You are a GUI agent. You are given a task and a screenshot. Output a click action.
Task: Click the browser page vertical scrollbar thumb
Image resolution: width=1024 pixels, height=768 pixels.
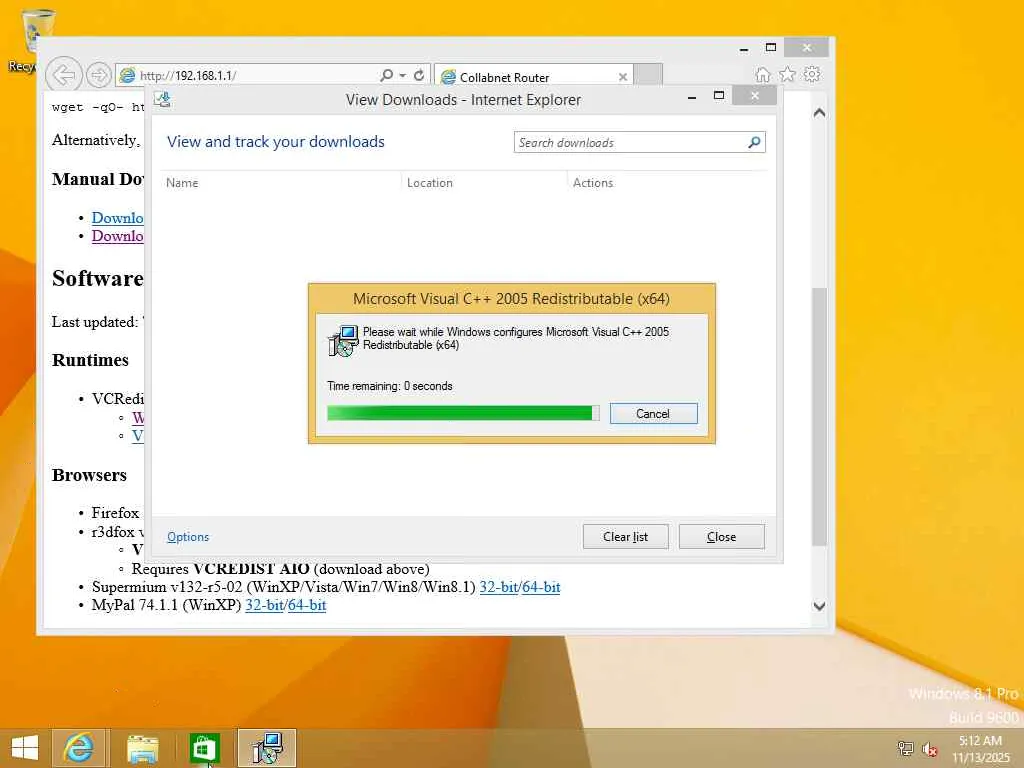tap(819, 416)
